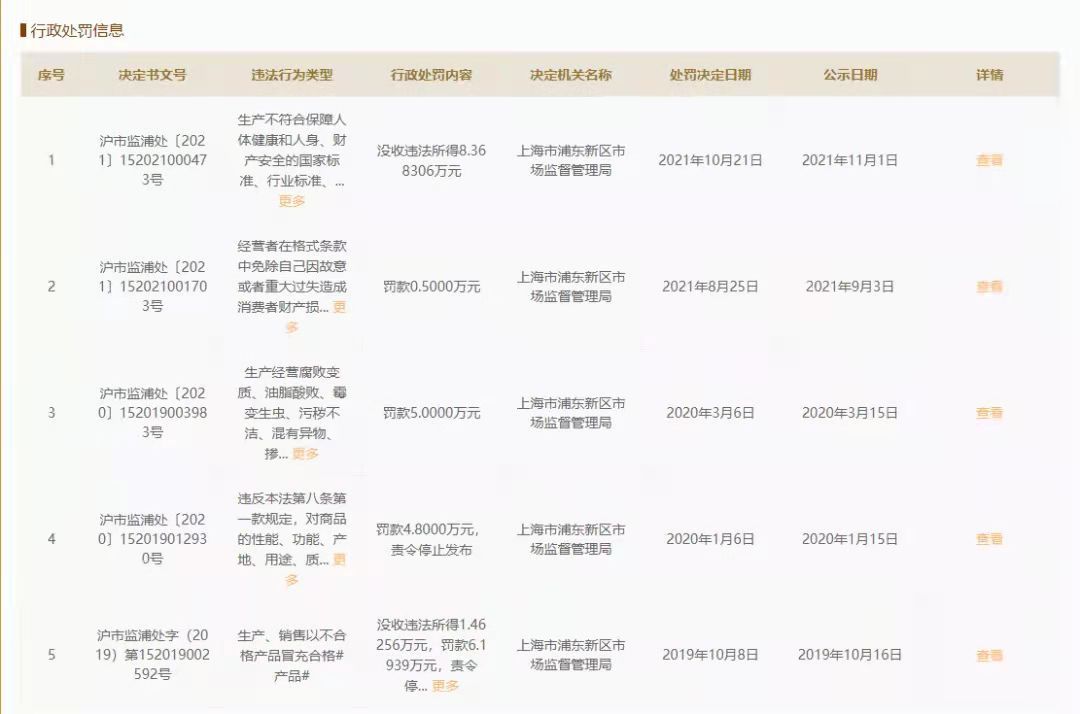Select the 行政处罚内容 column header
Screen dimensions: 1080x714
431,75
